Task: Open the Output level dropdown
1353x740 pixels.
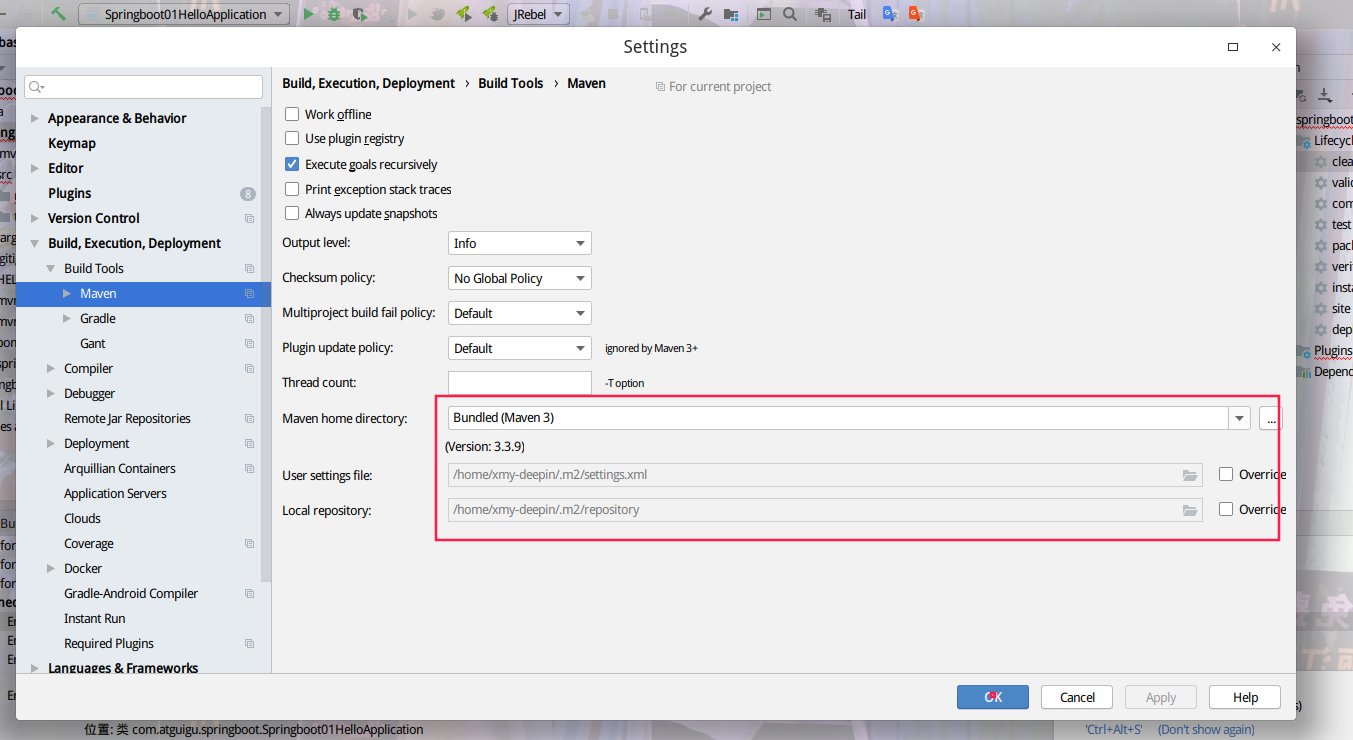Action: click(x=519, y=243)
